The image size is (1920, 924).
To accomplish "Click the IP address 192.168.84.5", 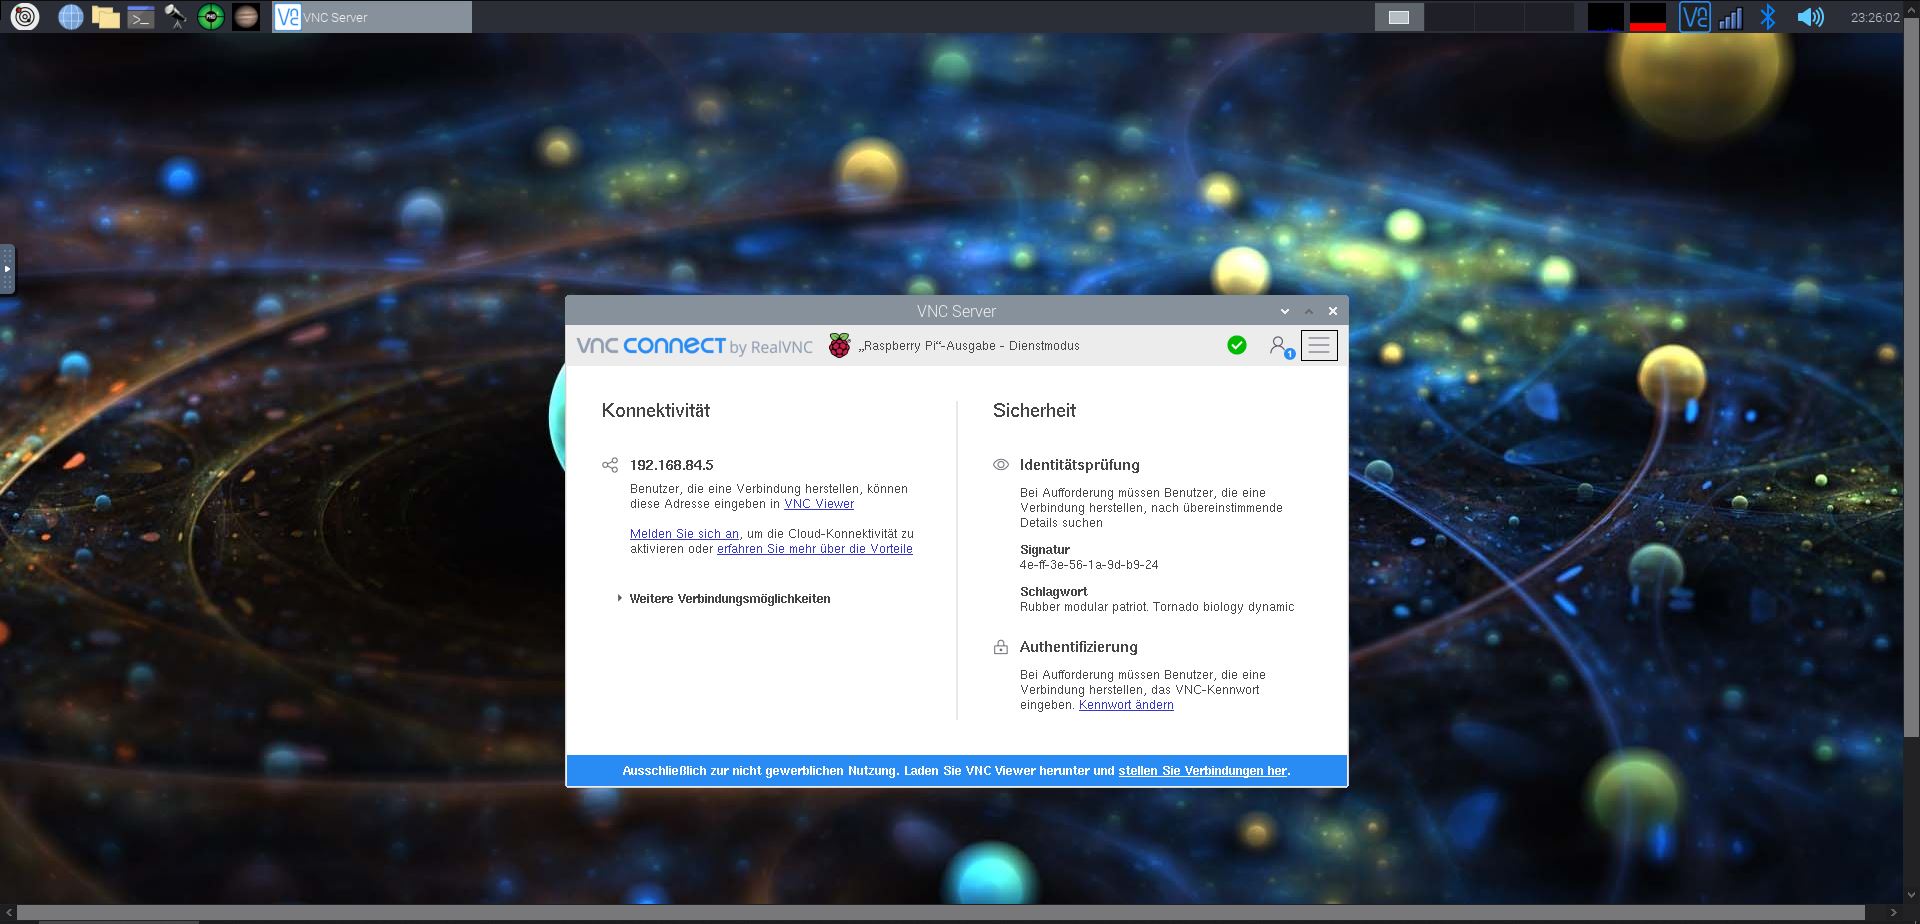I will click(672, 465).
